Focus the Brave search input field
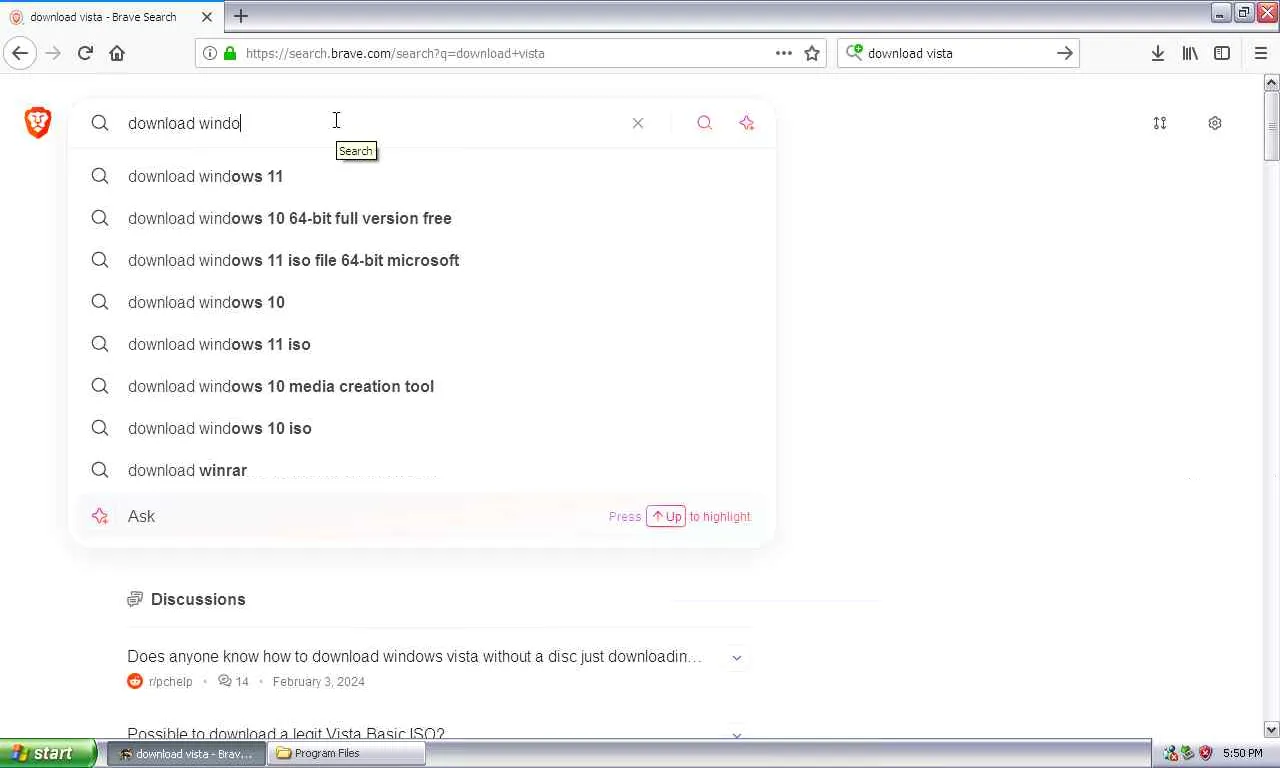 pos(370,123)
